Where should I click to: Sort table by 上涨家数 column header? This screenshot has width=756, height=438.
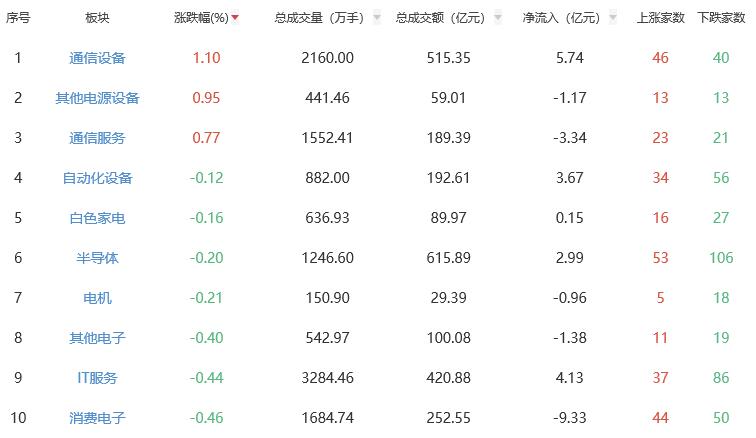pyautogui.click(x=660, y=18)
